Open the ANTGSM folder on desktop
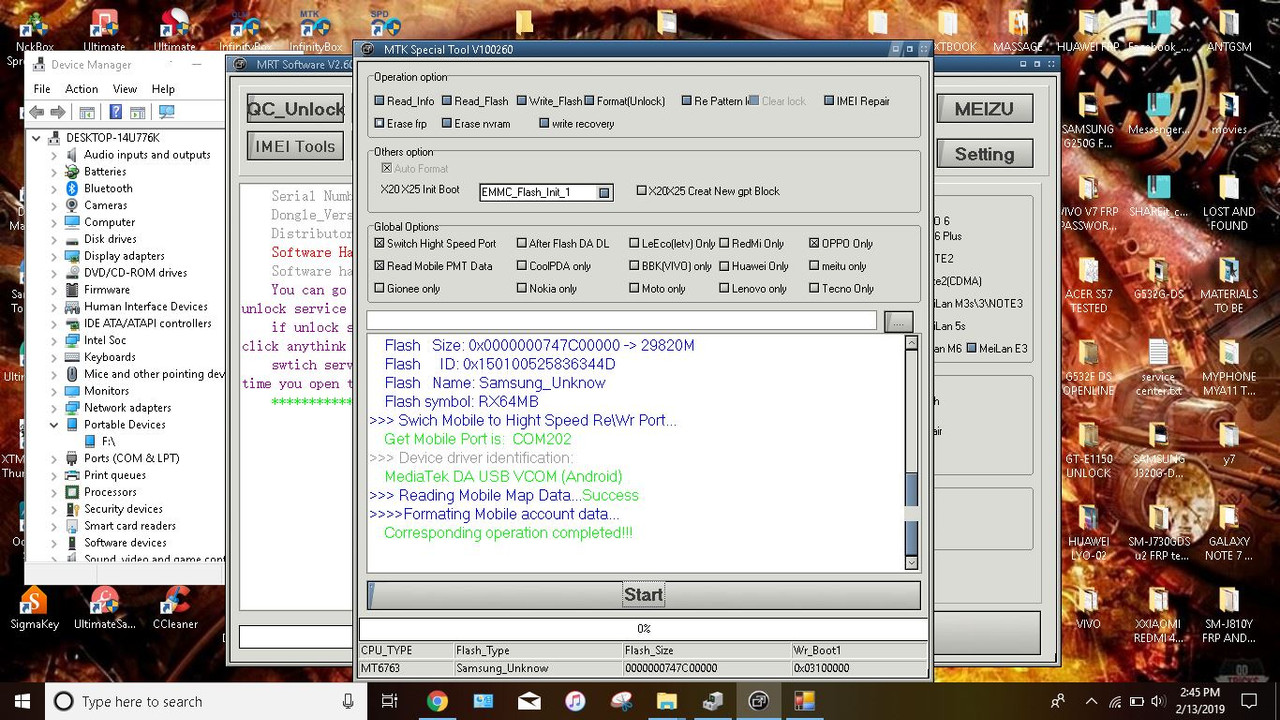 1229,32
